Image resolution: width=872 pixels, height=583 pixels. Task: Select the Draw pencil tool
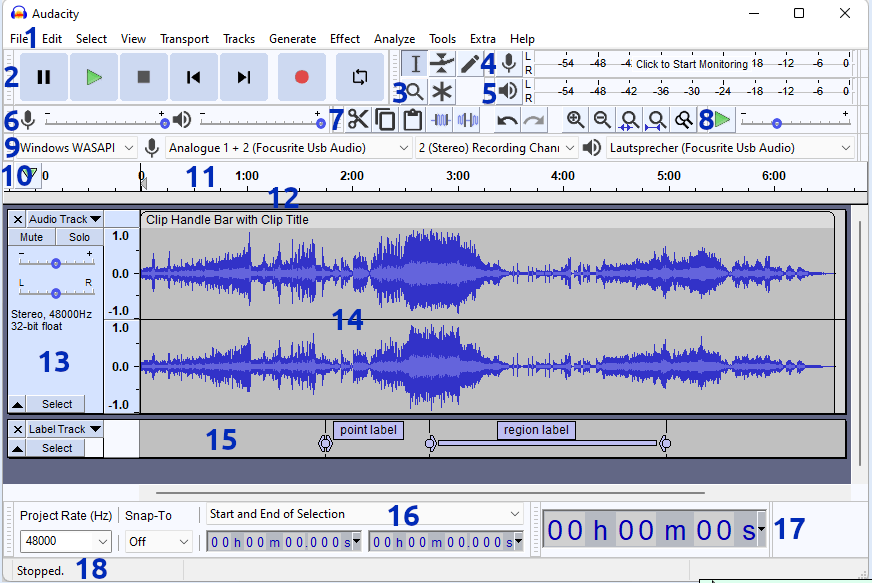click(x=469, y=64)
